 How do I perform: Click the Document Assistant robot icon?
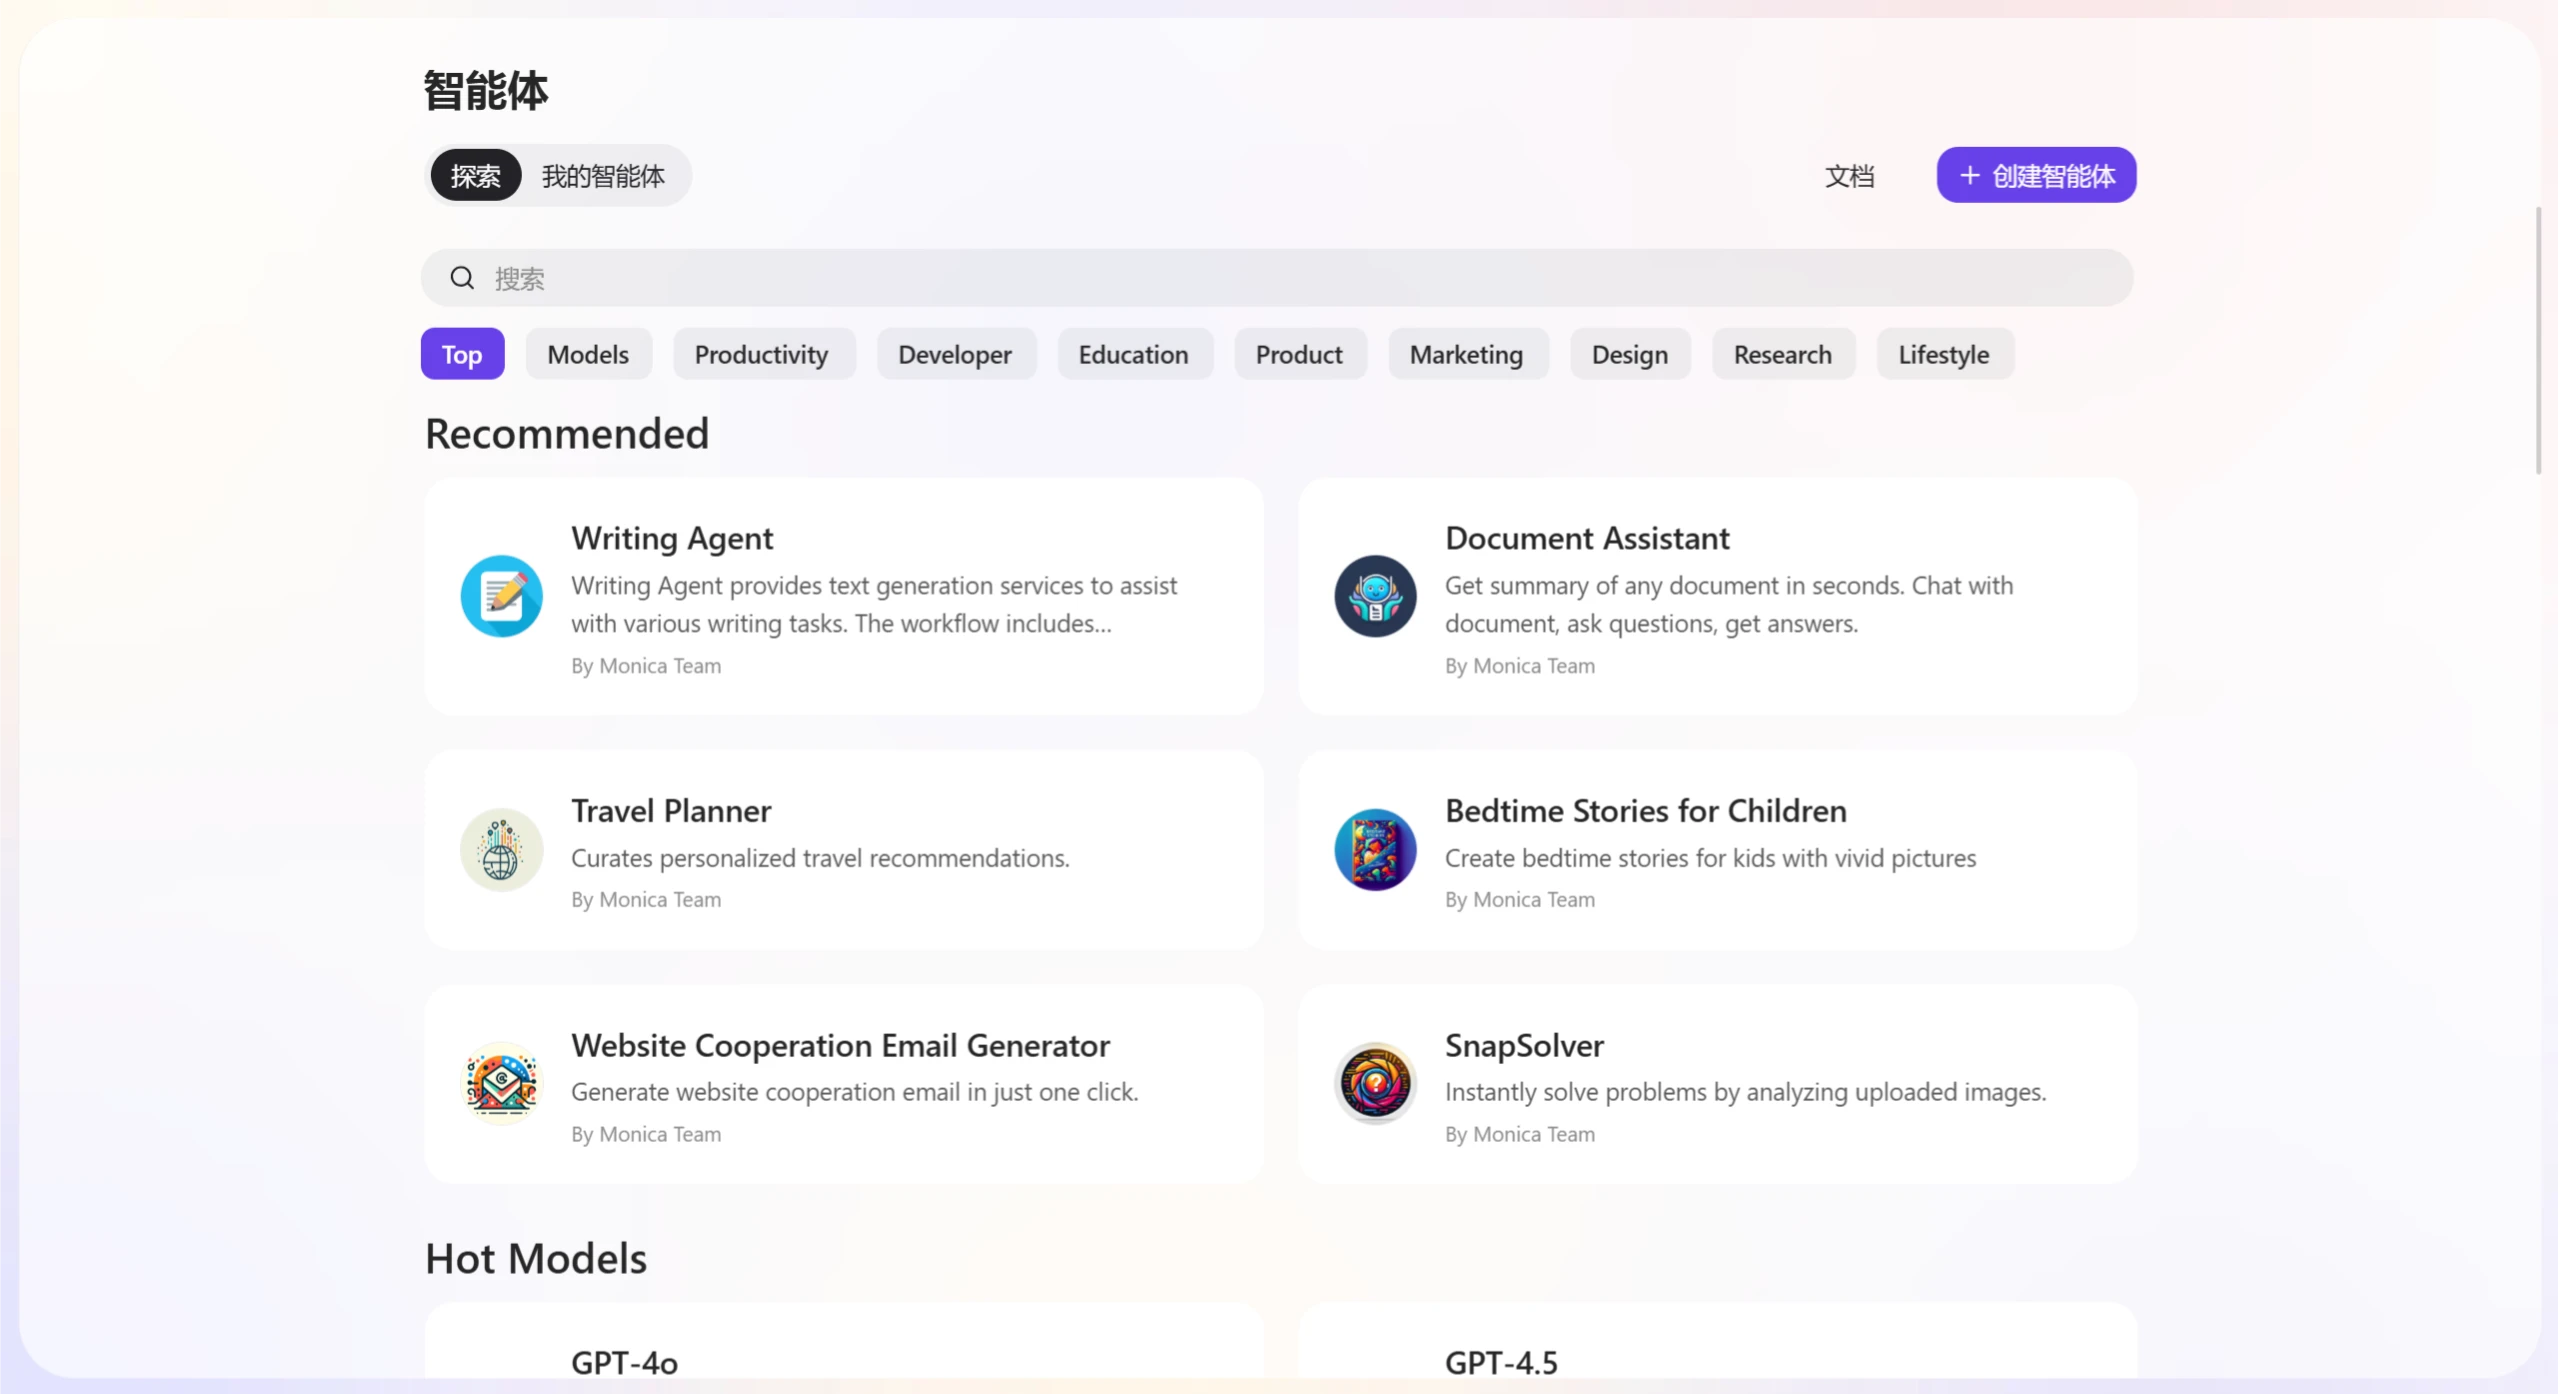point(1375,596)
